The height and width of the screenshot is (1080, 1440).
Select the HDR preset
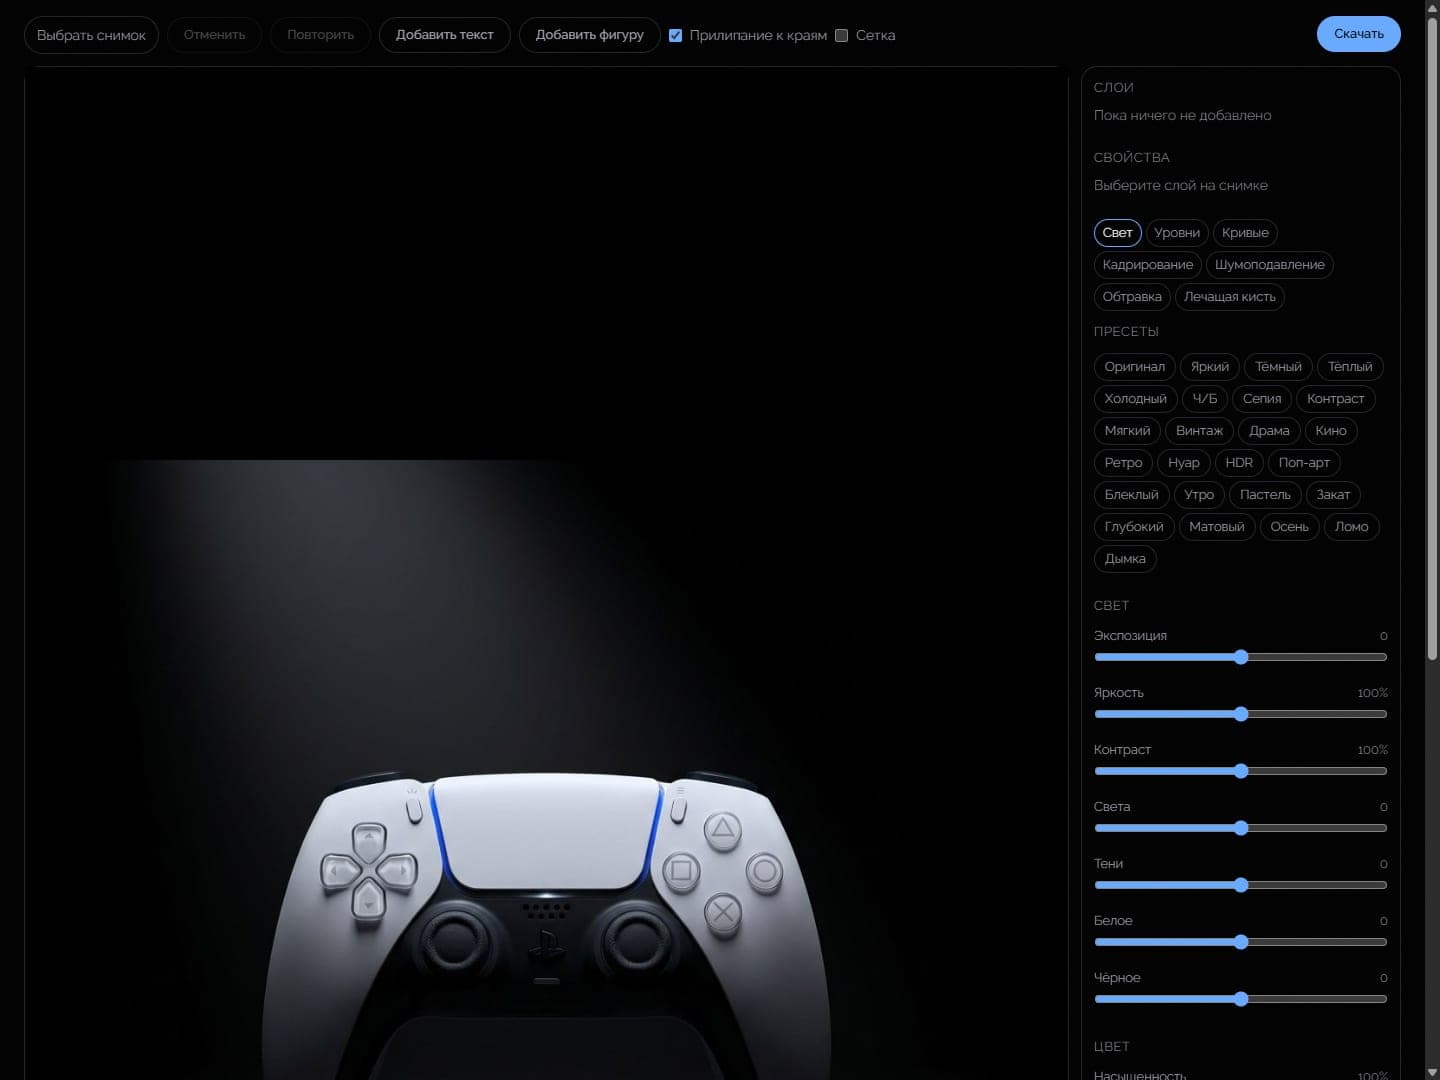pyautogui.click(x=1239, y=463)
